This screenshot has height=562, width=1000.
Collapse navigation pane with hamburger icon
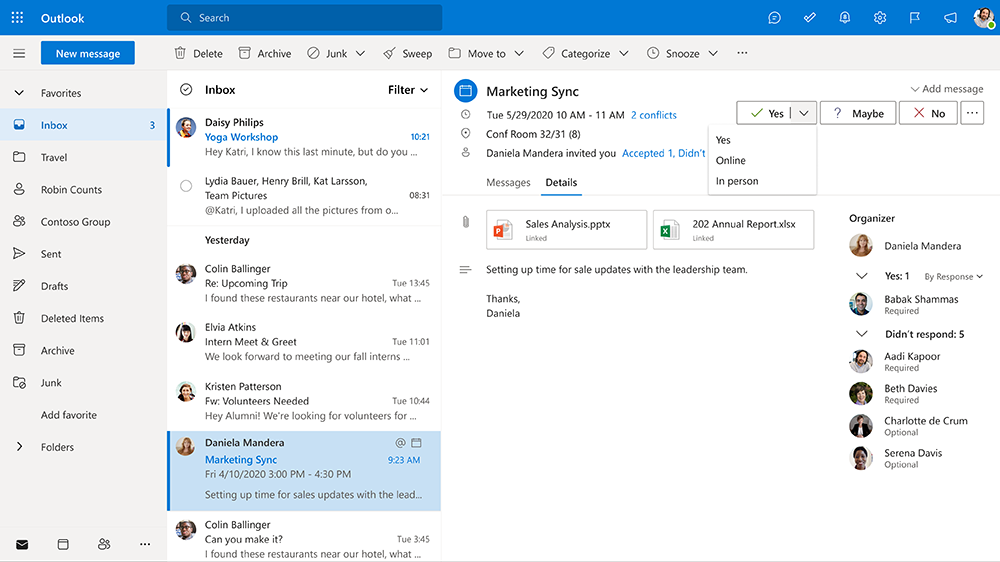[18, 54]
